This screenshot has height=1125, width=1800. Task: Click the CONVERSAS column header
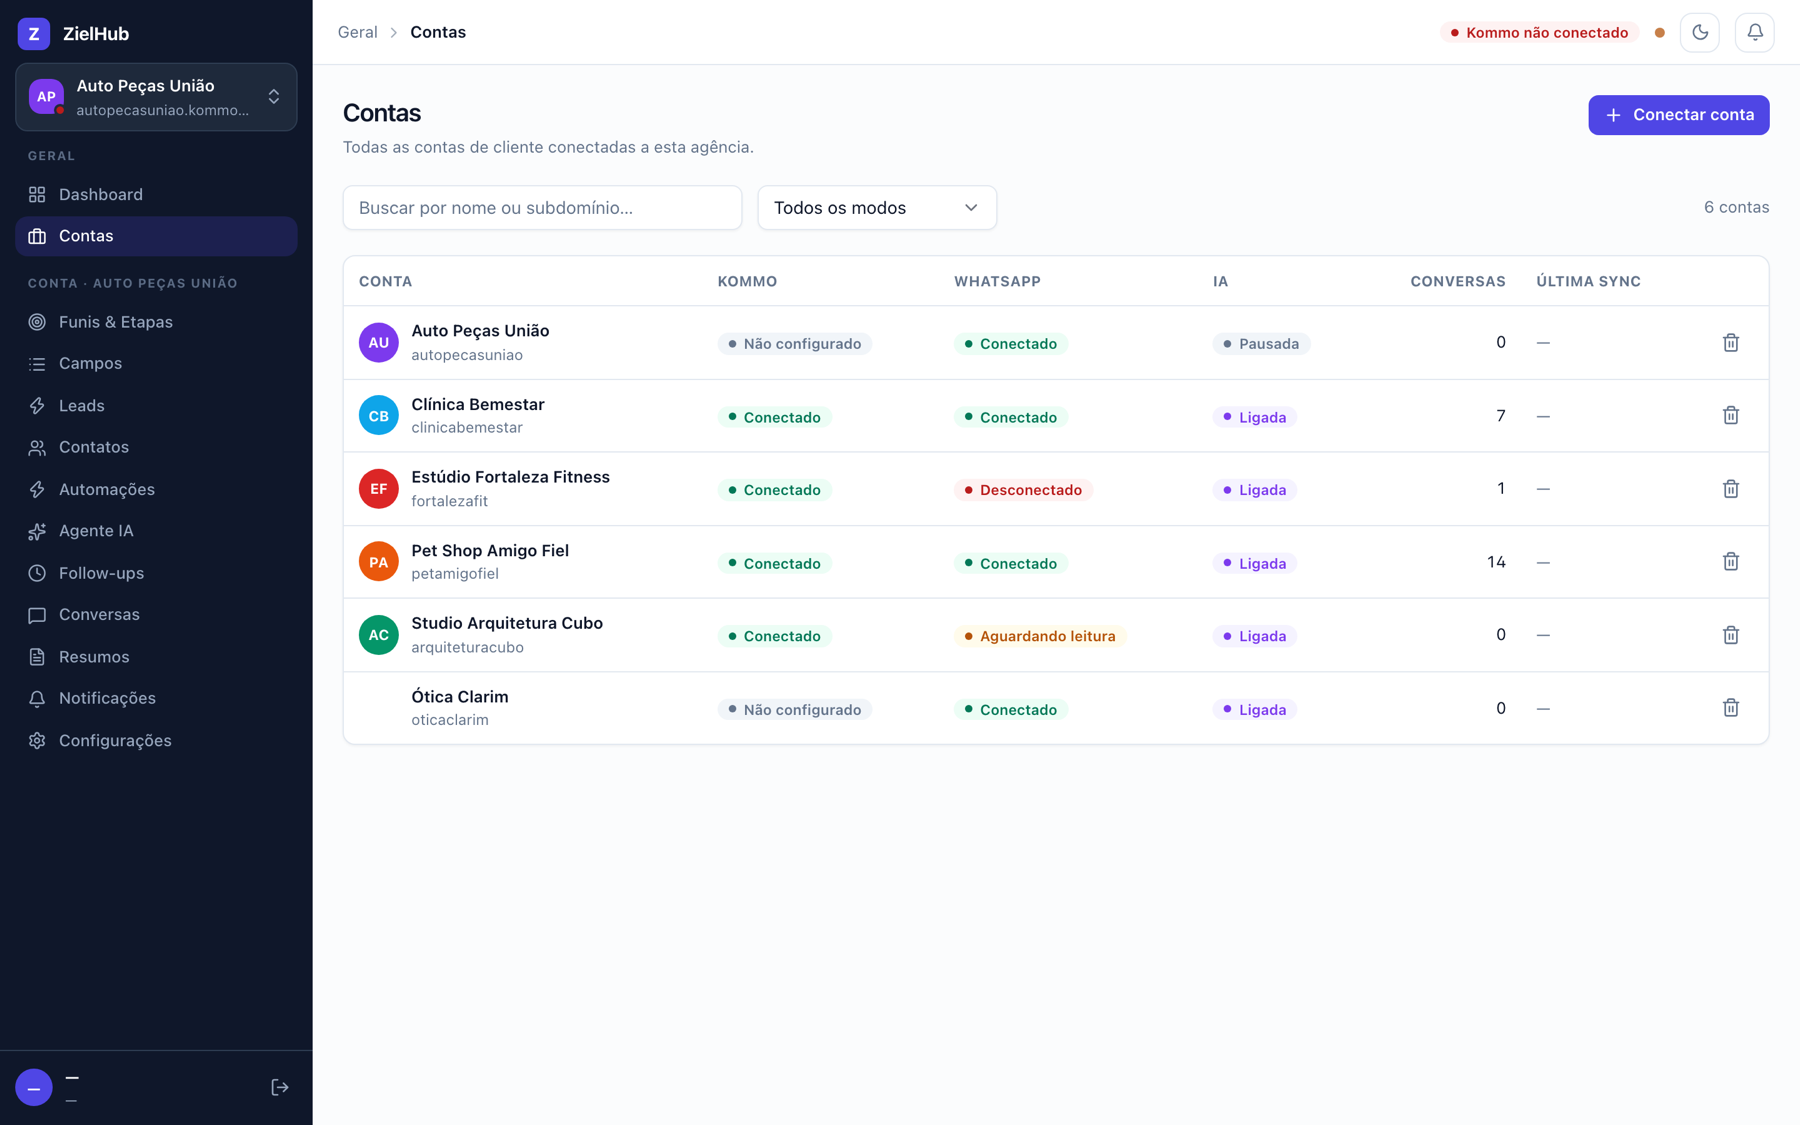tap(1458, 282)
